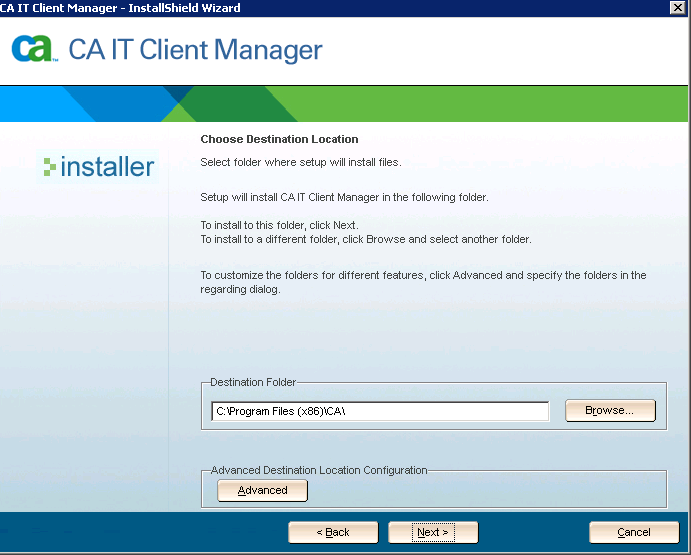The width and height of the screenshot is (691, 555).
Task: Click the CA logo icon
Action: (33, 48)
